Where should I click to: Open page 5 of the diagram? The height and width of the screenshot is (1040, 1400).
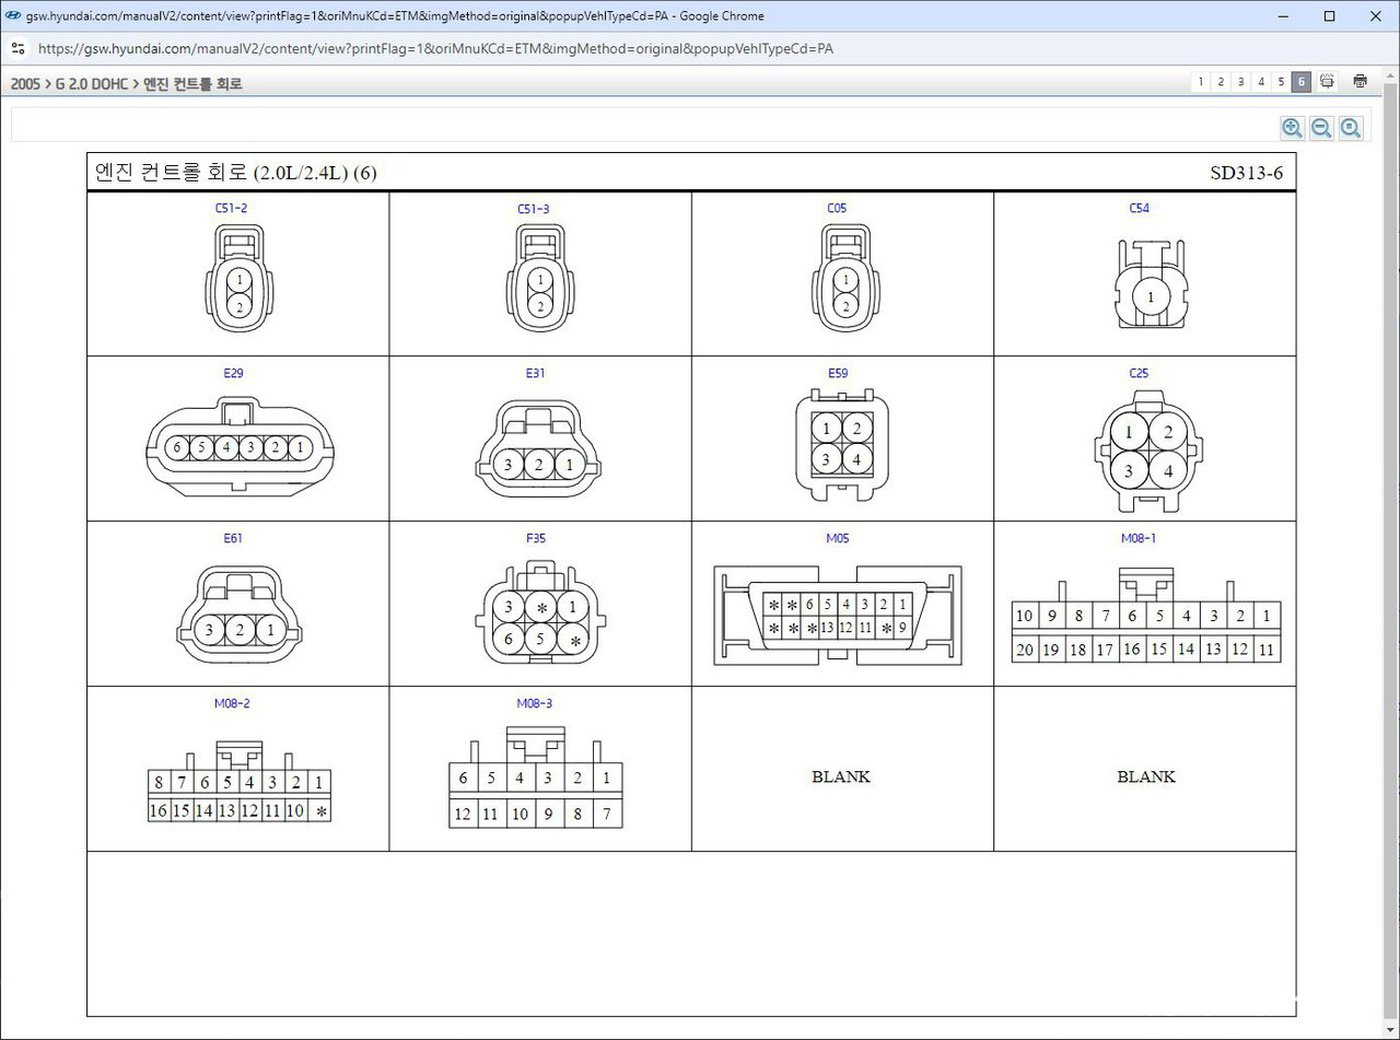(x=1280, y=82)
